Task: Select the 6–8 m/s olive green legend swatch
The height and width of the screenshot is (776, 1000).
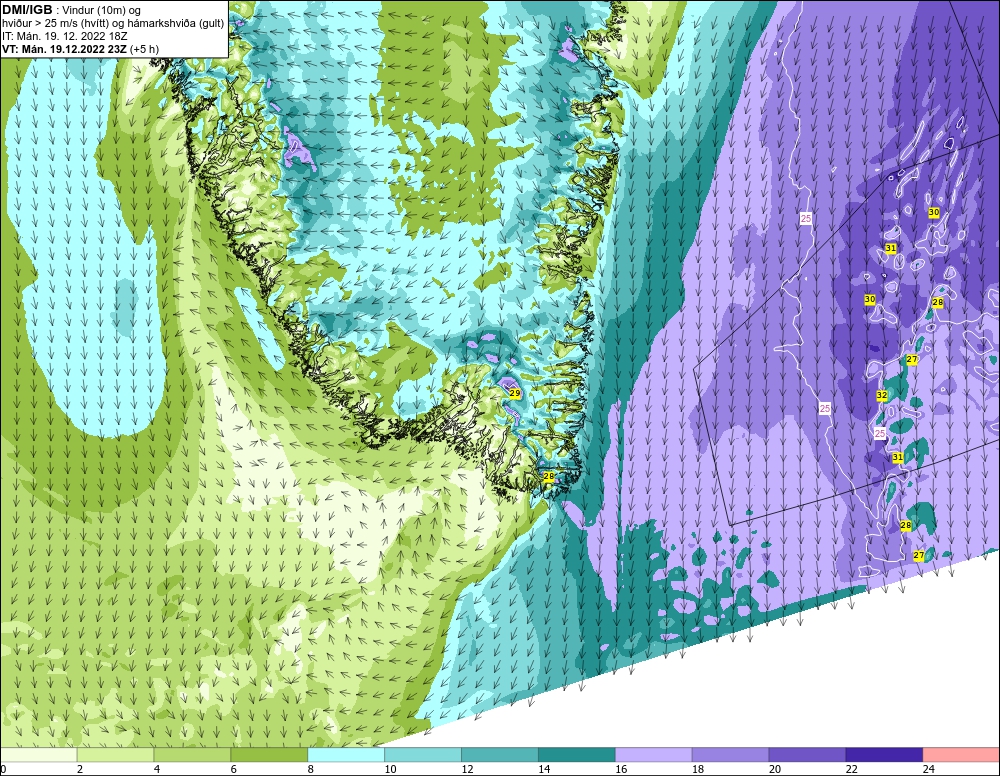Action: pos(269,755)
